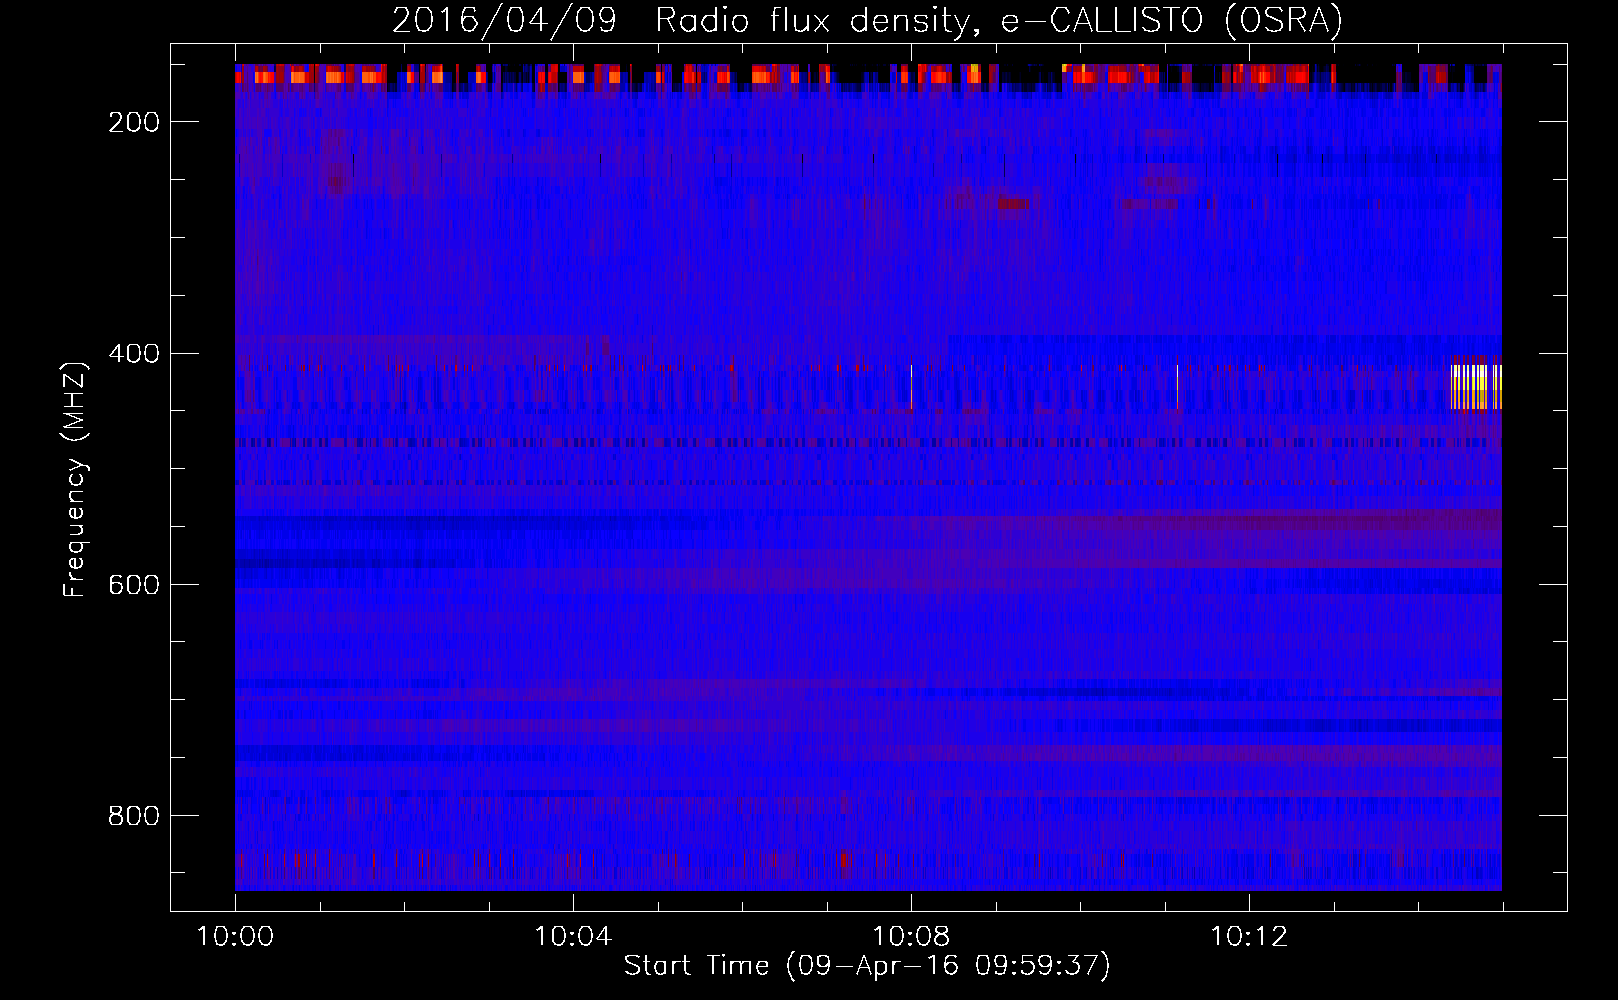This screenshot has width=1618, height=1000.
Task: Click the 600 frequency tick label
Action: [x=134, y=585]
